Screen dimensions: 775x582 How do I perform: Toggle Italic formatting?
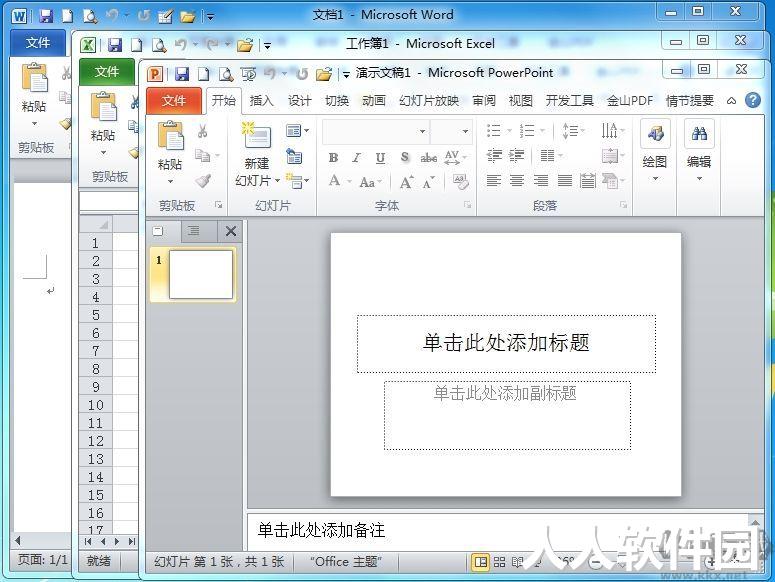click(356, 158)
